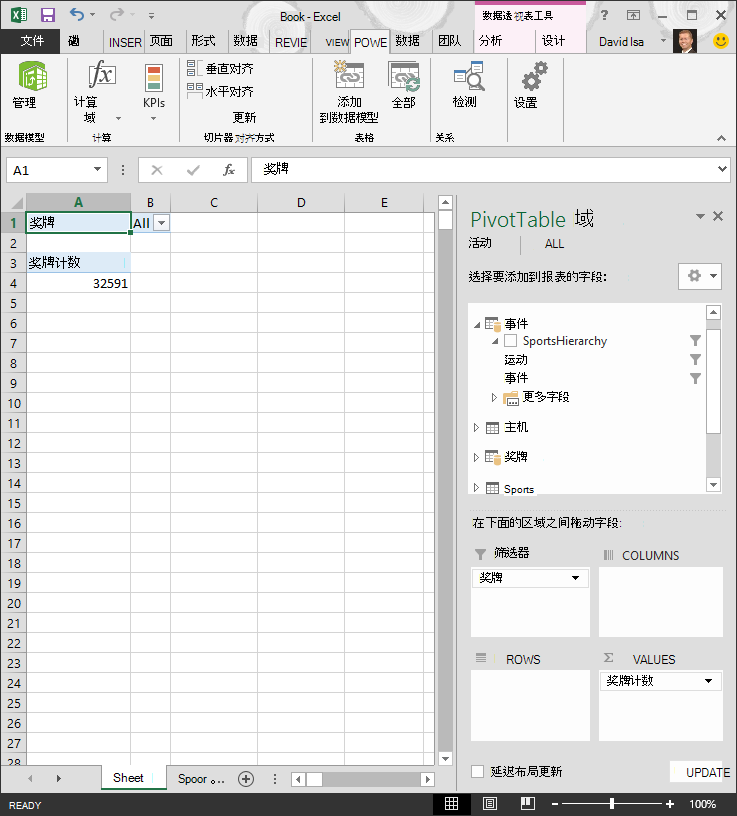This screenshot has width=737, height=816.
Task: Click the Insert Function fx icon in formula bar
Action: click(228, 170)
